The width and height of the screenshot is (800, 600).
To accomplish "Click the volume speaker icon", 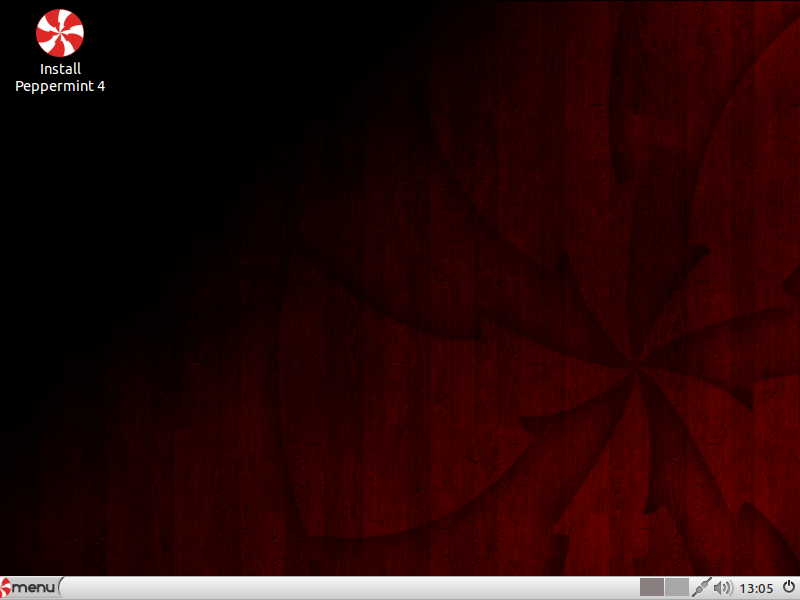I will pos(724,587).
